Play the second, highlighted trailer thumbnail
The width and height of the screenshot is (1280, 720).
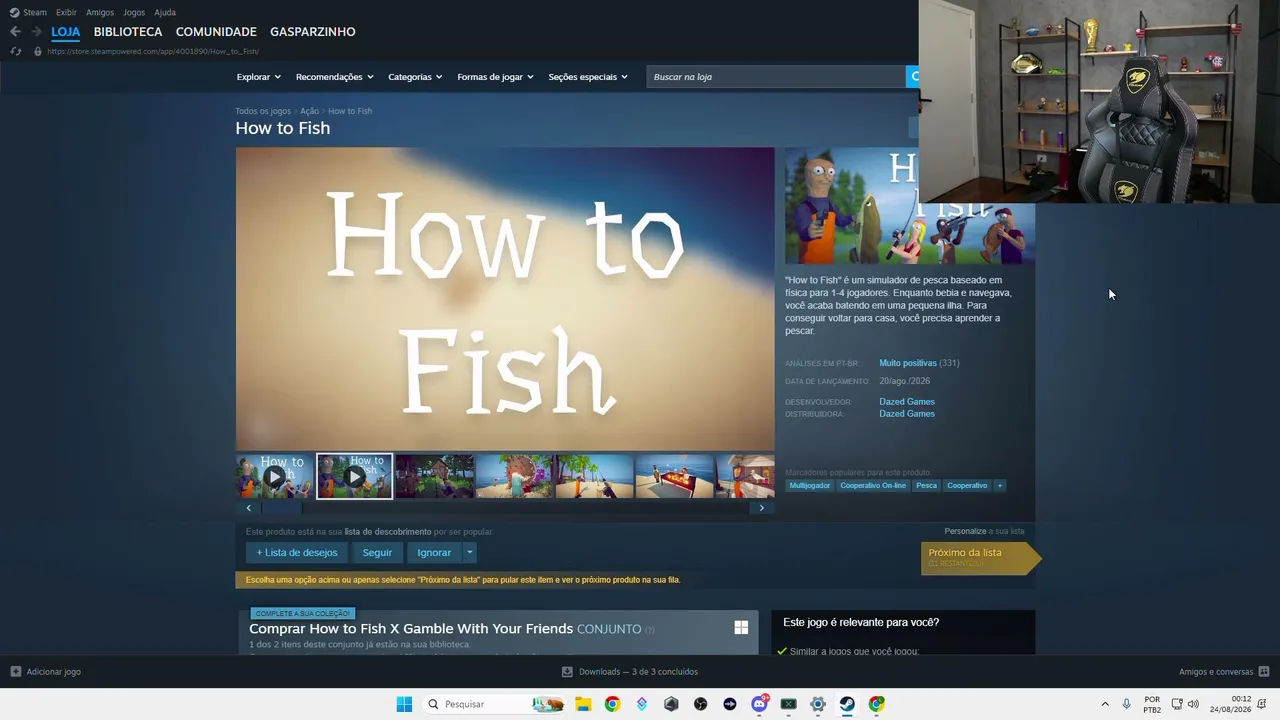(355, 476)
